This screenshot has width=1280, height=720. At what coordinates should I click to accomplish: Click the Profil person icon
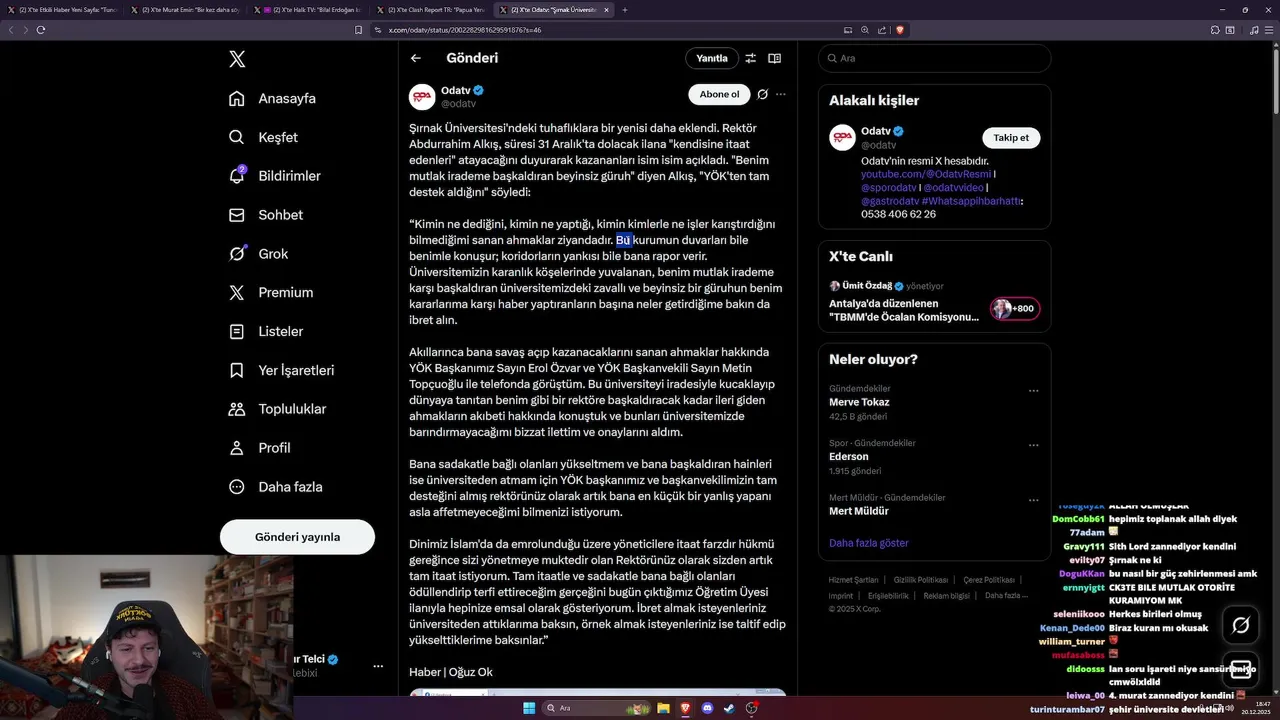(x=237, y=448)
